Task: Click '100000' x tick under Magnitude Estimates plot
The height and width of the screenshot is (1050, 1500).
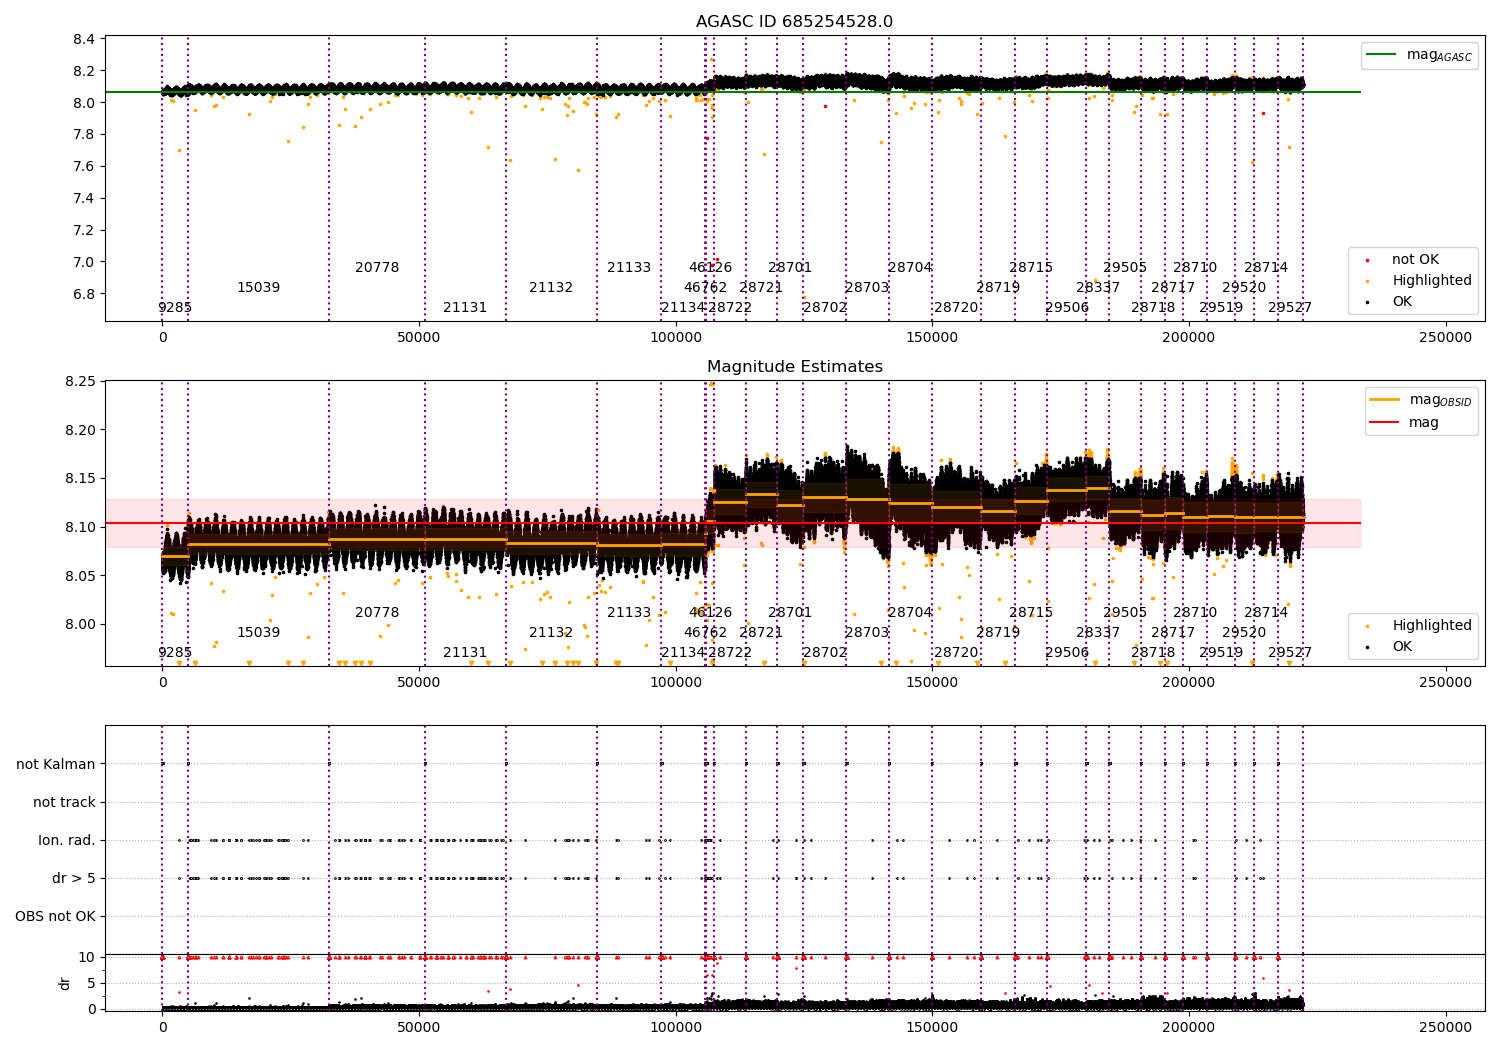Action: [x=676, y=683]
